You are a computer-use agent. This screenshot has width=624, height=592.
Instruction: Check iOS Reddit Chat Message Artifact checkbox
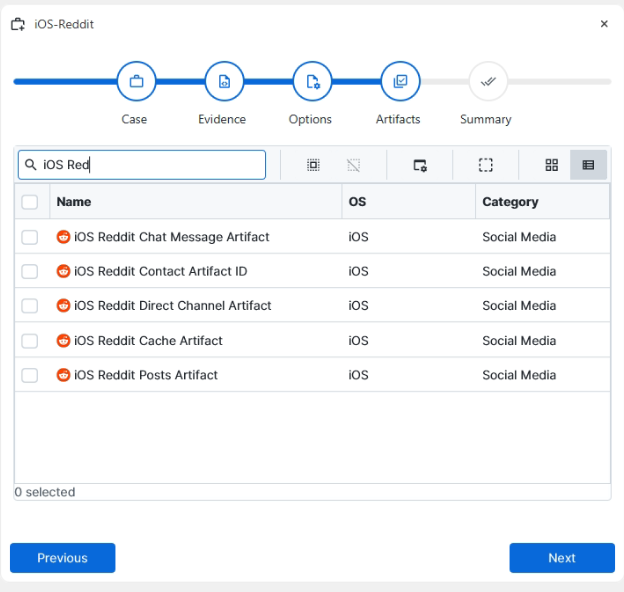point(30,237)
